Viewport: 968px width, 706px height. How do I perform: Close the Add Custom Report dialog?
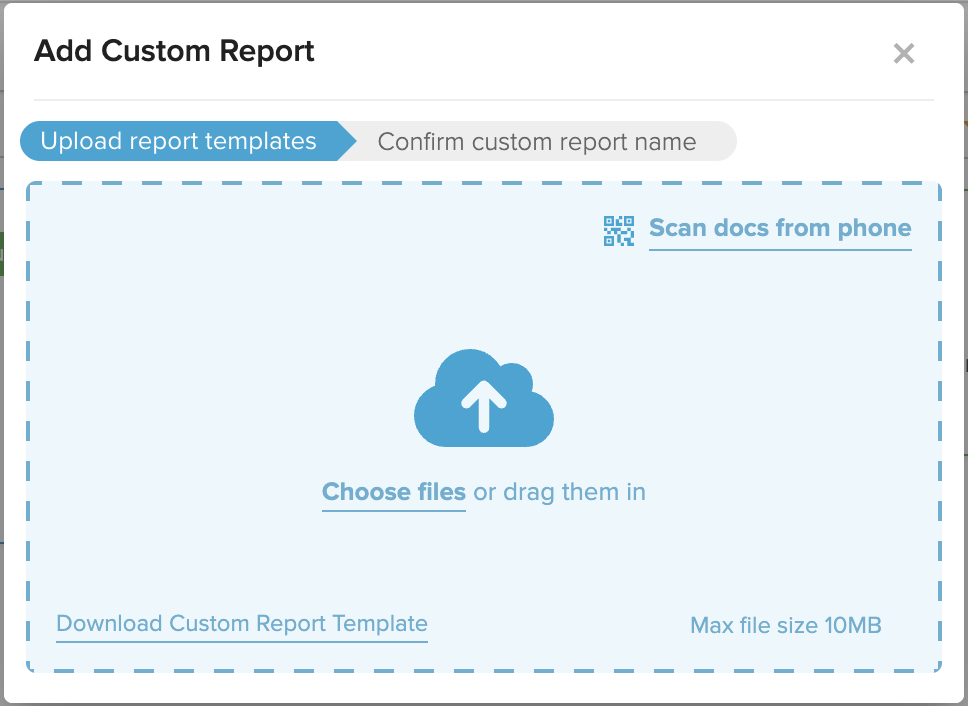(904, 54)
